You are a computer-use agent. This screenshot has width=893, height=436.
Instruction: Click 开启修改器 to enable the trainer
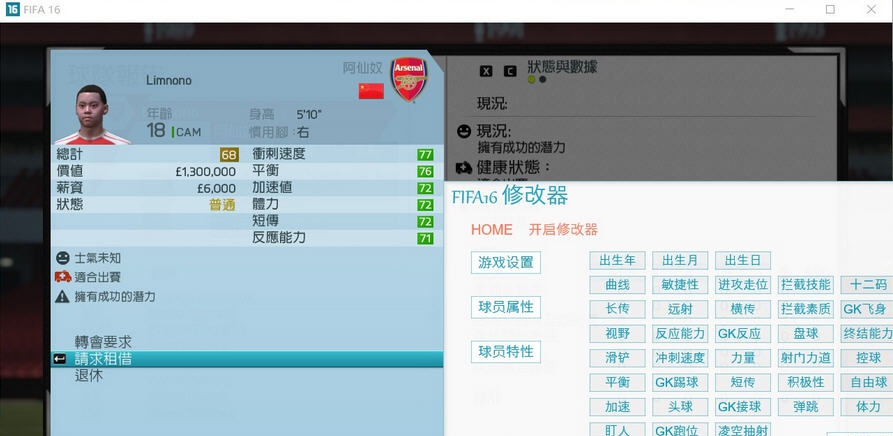pos(563,230)
